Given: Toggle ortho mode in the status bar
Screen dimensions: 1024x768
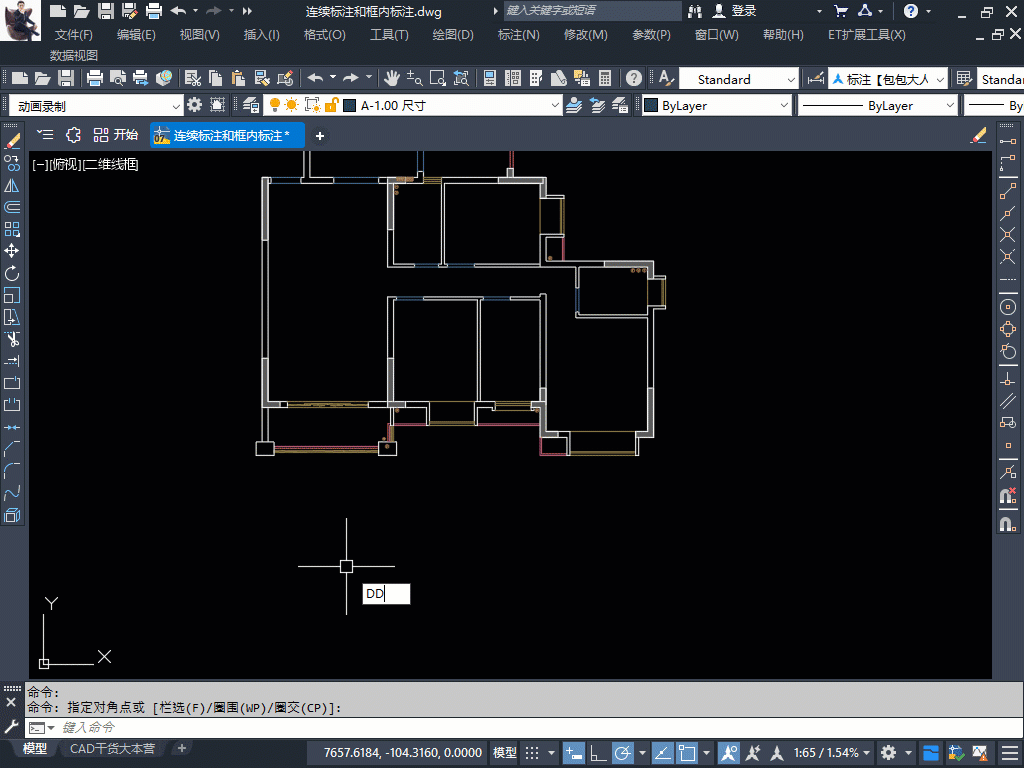Looking at the screenshot, I should tap(598, 753).
